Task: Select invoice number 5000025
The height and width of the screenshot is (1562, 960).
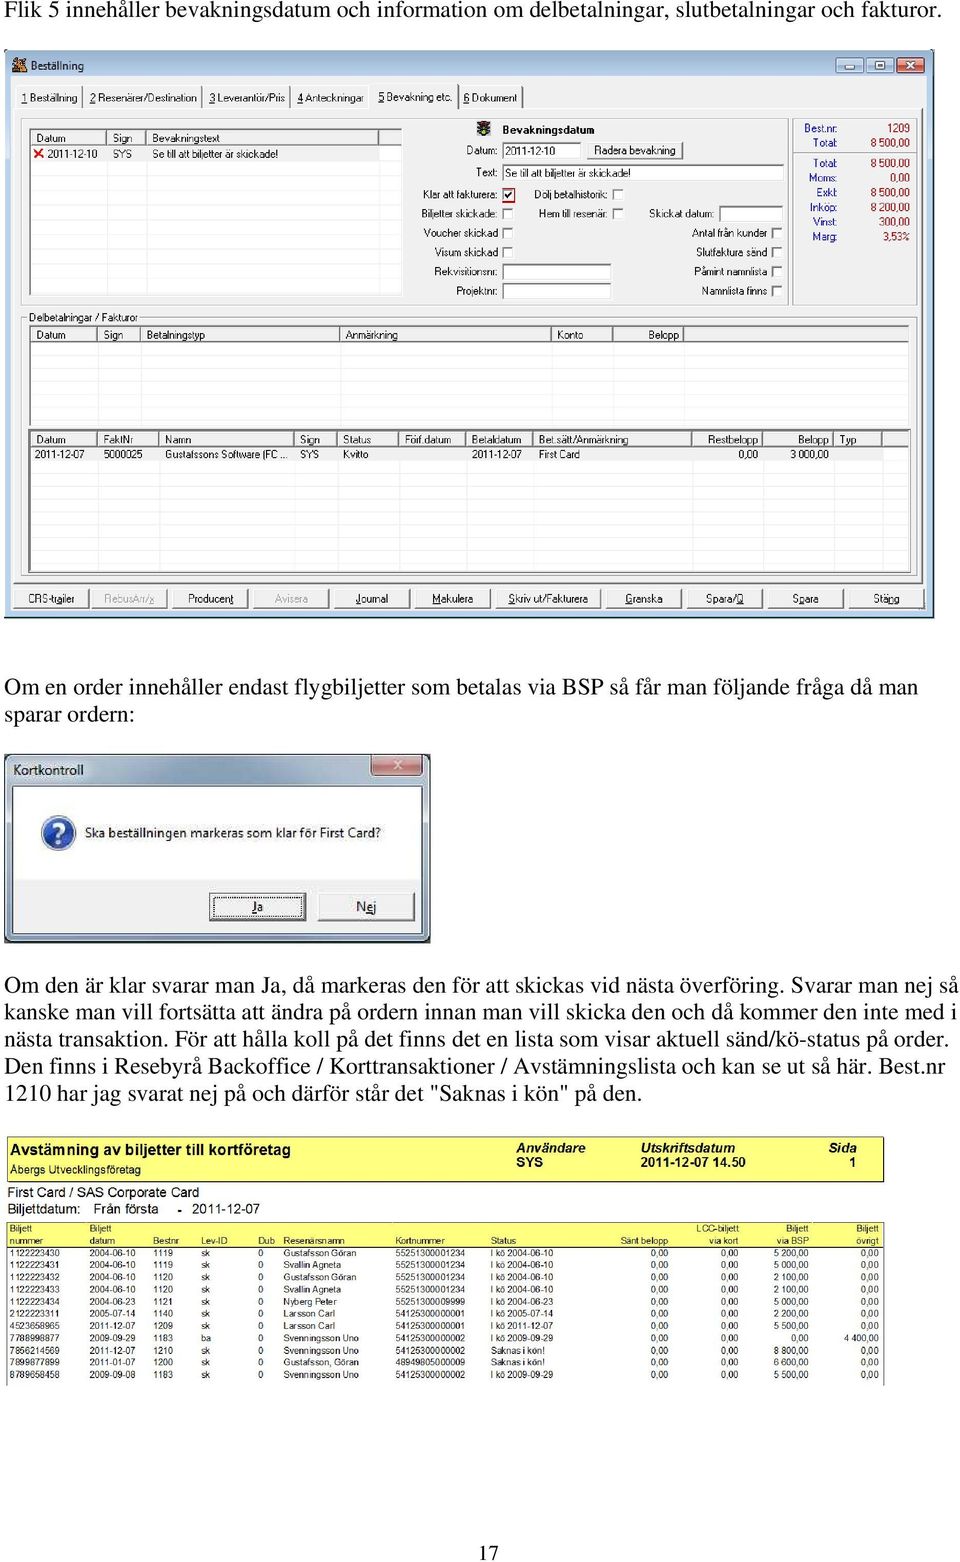Action: pos(123,454)
